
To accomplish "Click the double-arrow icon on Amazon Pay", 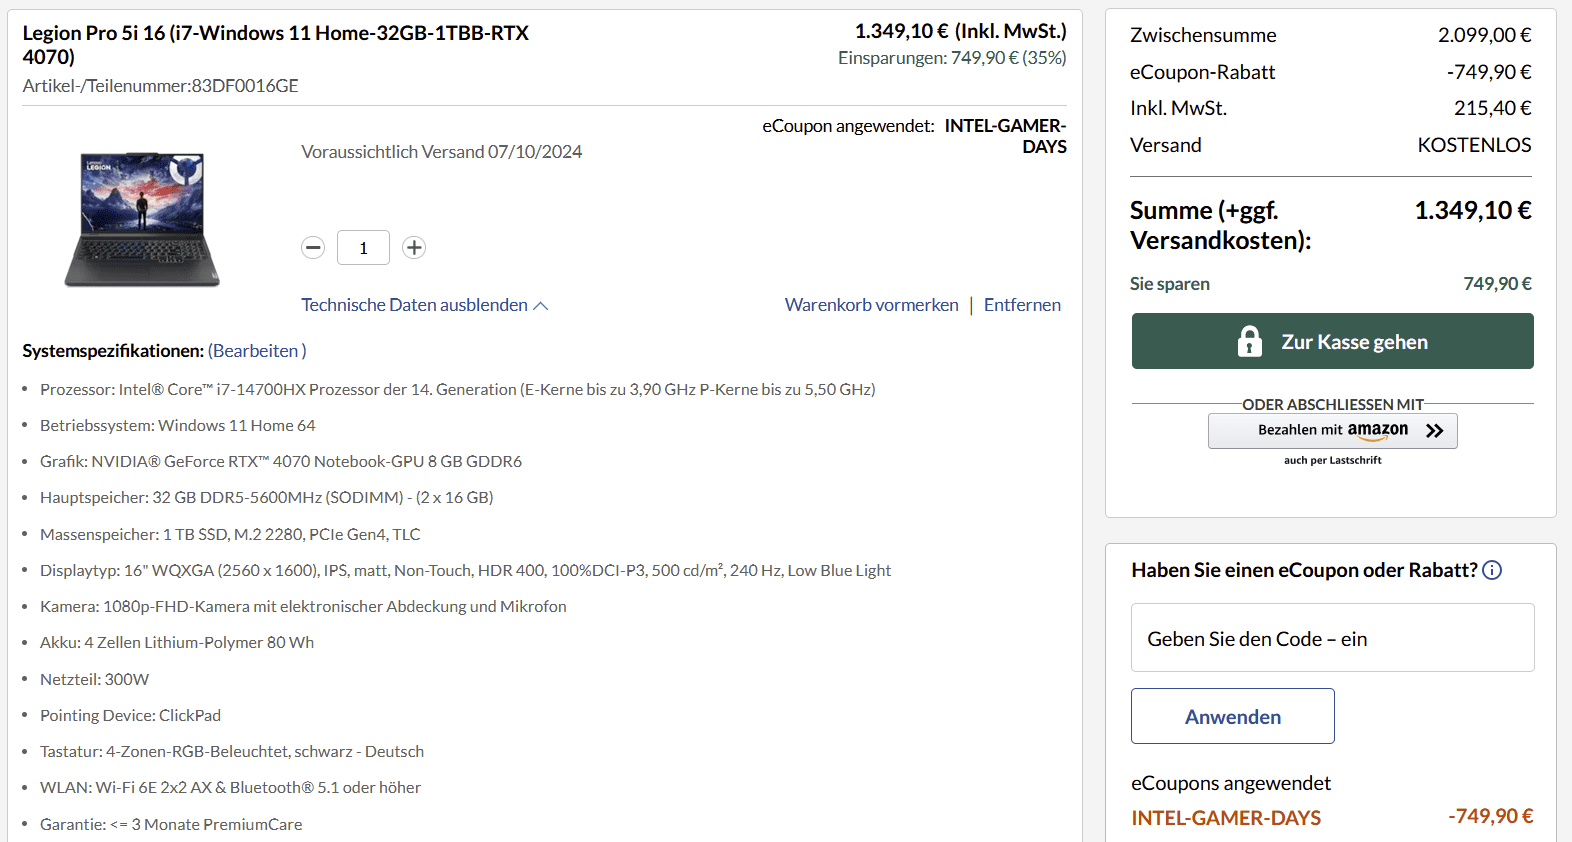I will pos(1435,431).
